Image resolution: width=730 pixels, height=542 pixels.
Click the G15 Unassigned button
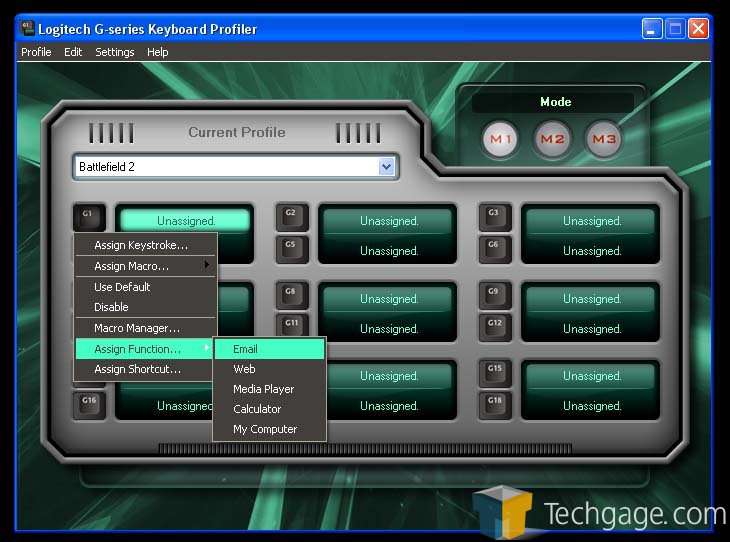click(591, 376)
